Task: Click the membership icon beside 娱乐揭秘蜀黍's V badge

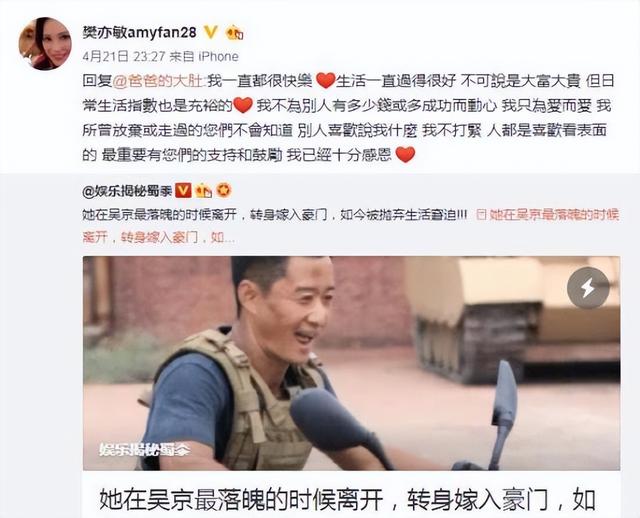Action: (203, 191)
